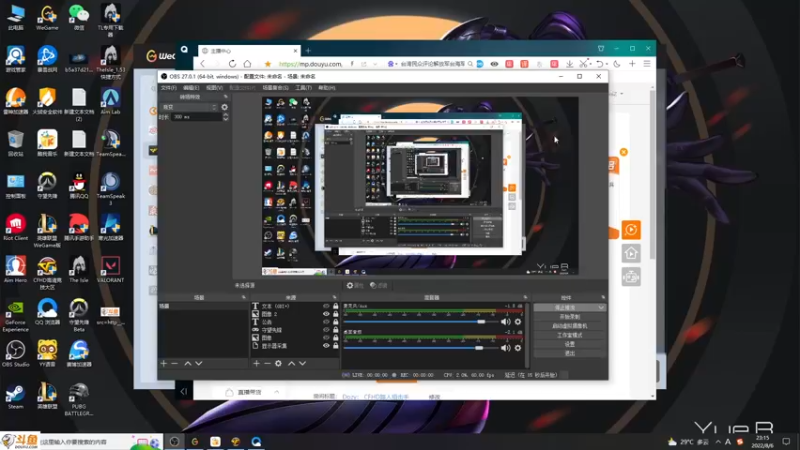The image size is (800, 450).
Task: Expand the Douyu page bottom bar chevron
Action: pos(277,392)
